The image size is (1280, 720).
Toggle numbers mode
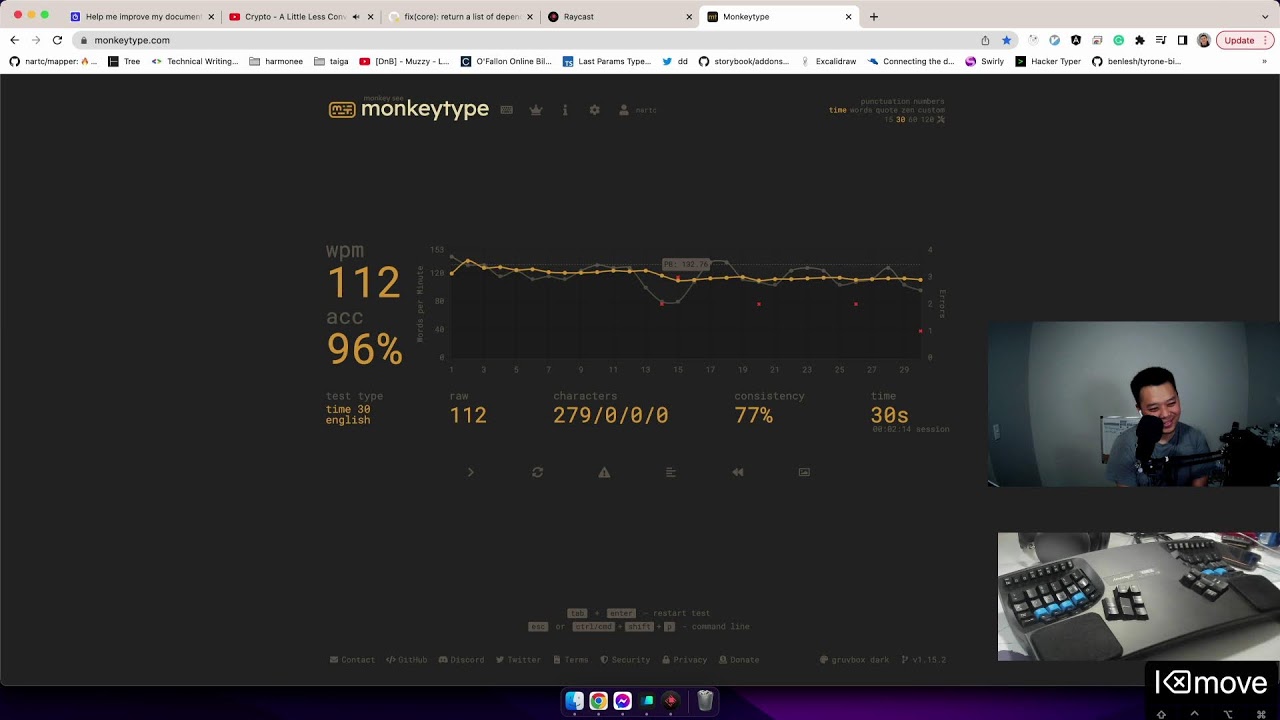point(929,101)
